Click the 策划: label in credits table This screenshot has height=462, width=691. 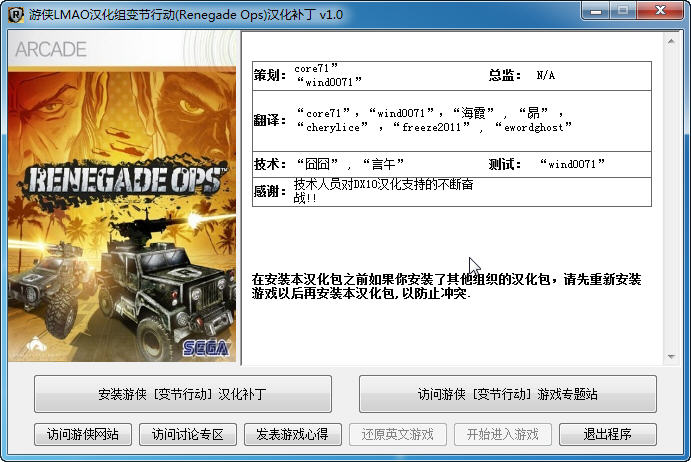[x=269, y=75]
